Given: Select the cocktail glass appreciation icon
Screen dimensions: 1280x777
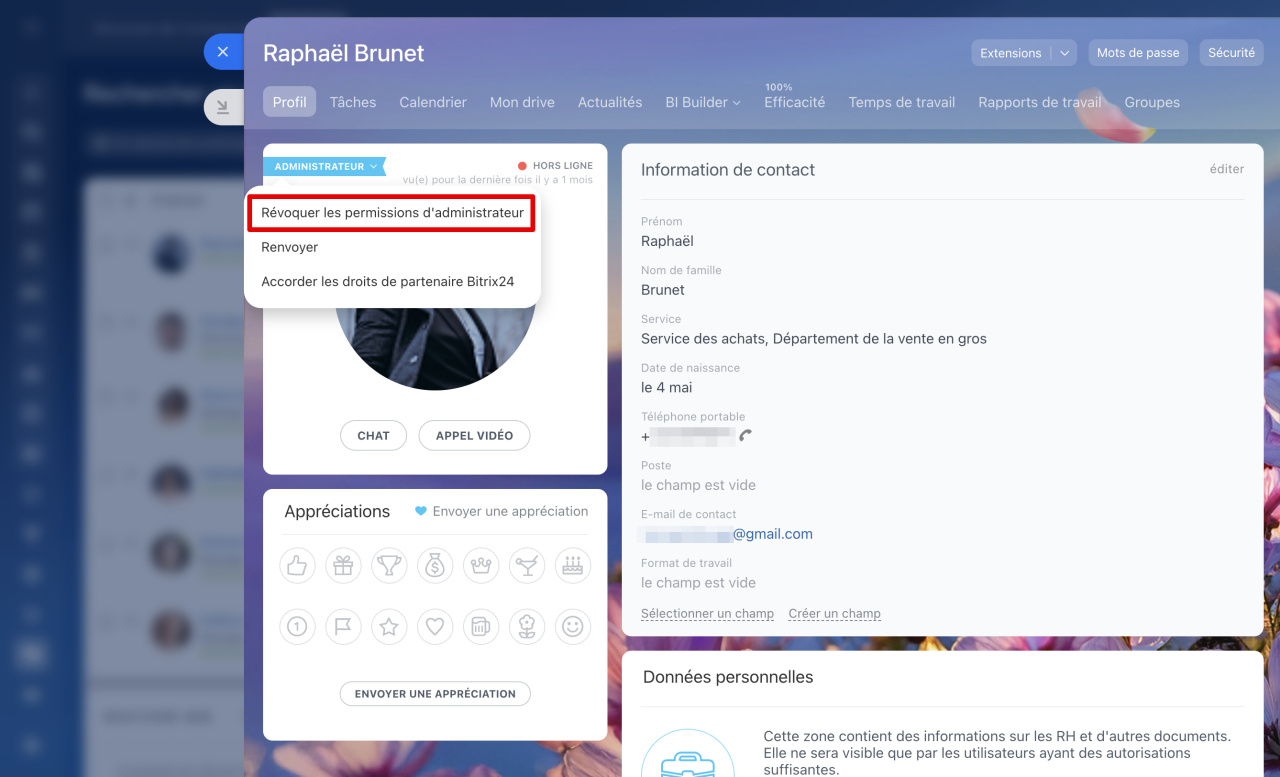Looking at the screenshot, I should click(x=527, y=566).
